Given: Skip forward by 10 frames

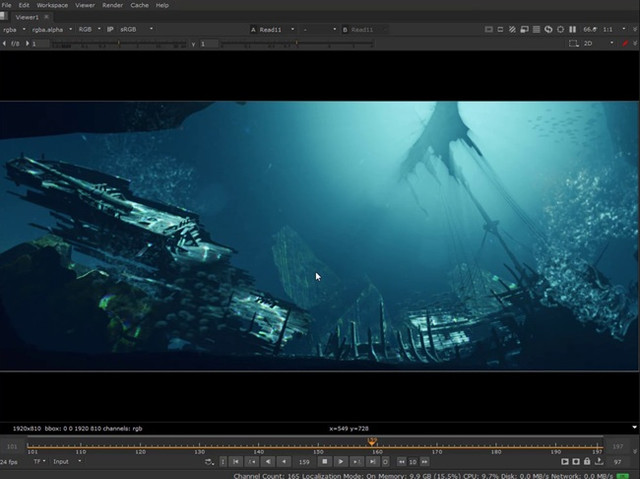Looking at the screenshot, I should pos(424,462).
